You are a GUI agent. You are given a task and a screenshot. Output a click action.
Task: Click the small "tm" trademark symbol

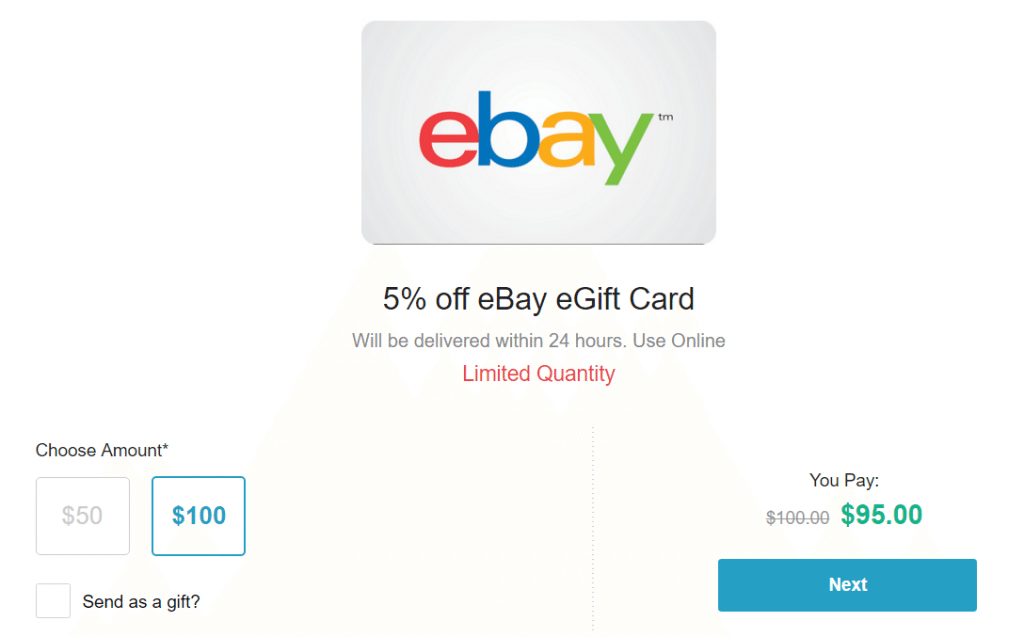point(666,117)
